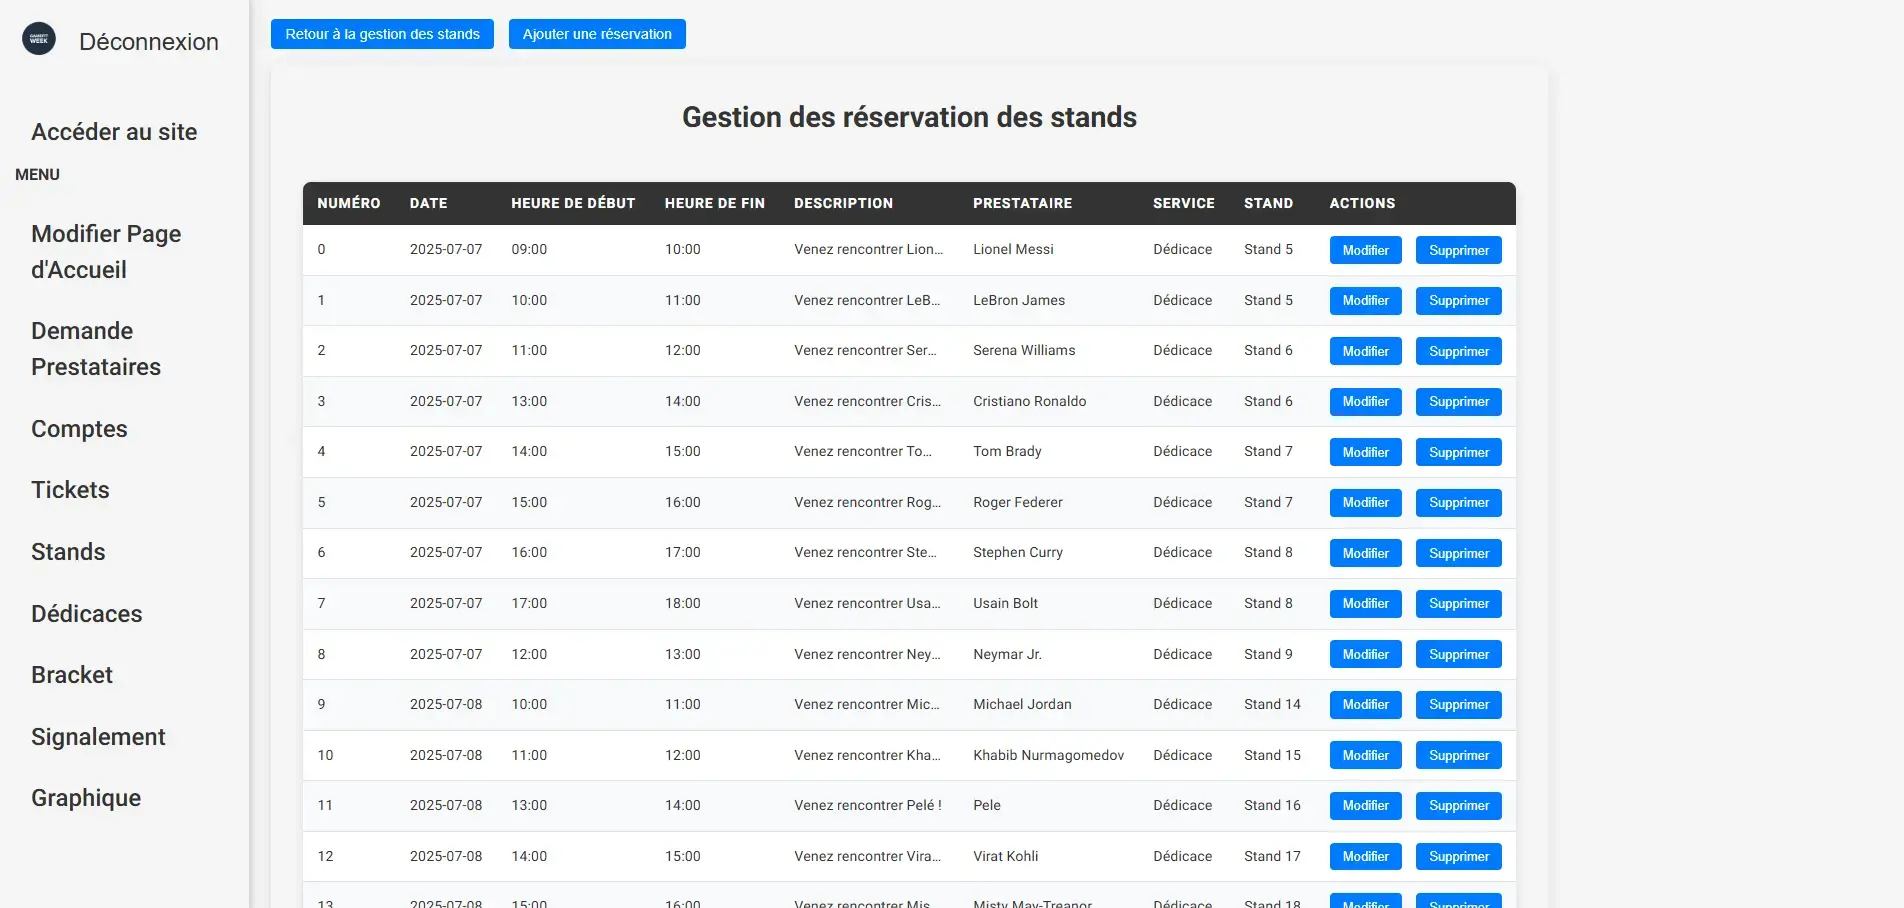Modify the Lionel Messi reservation
1904x908 pixels.
coord(1365,250)
